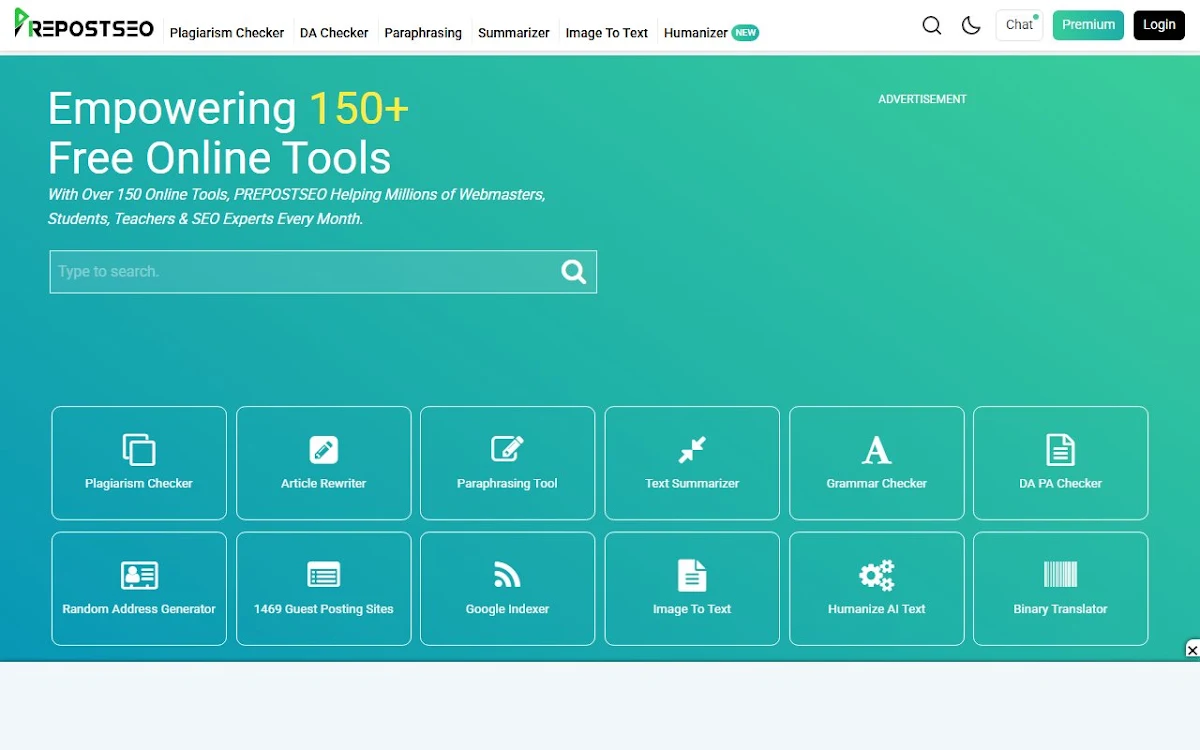Open the Image To Text card label

tap(692, 609)
